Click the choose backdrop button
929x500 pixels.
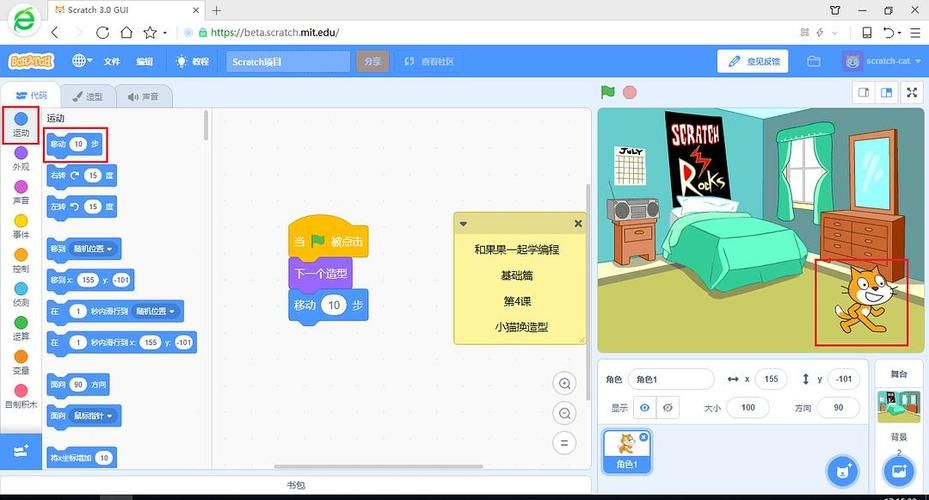coord(896,469)
